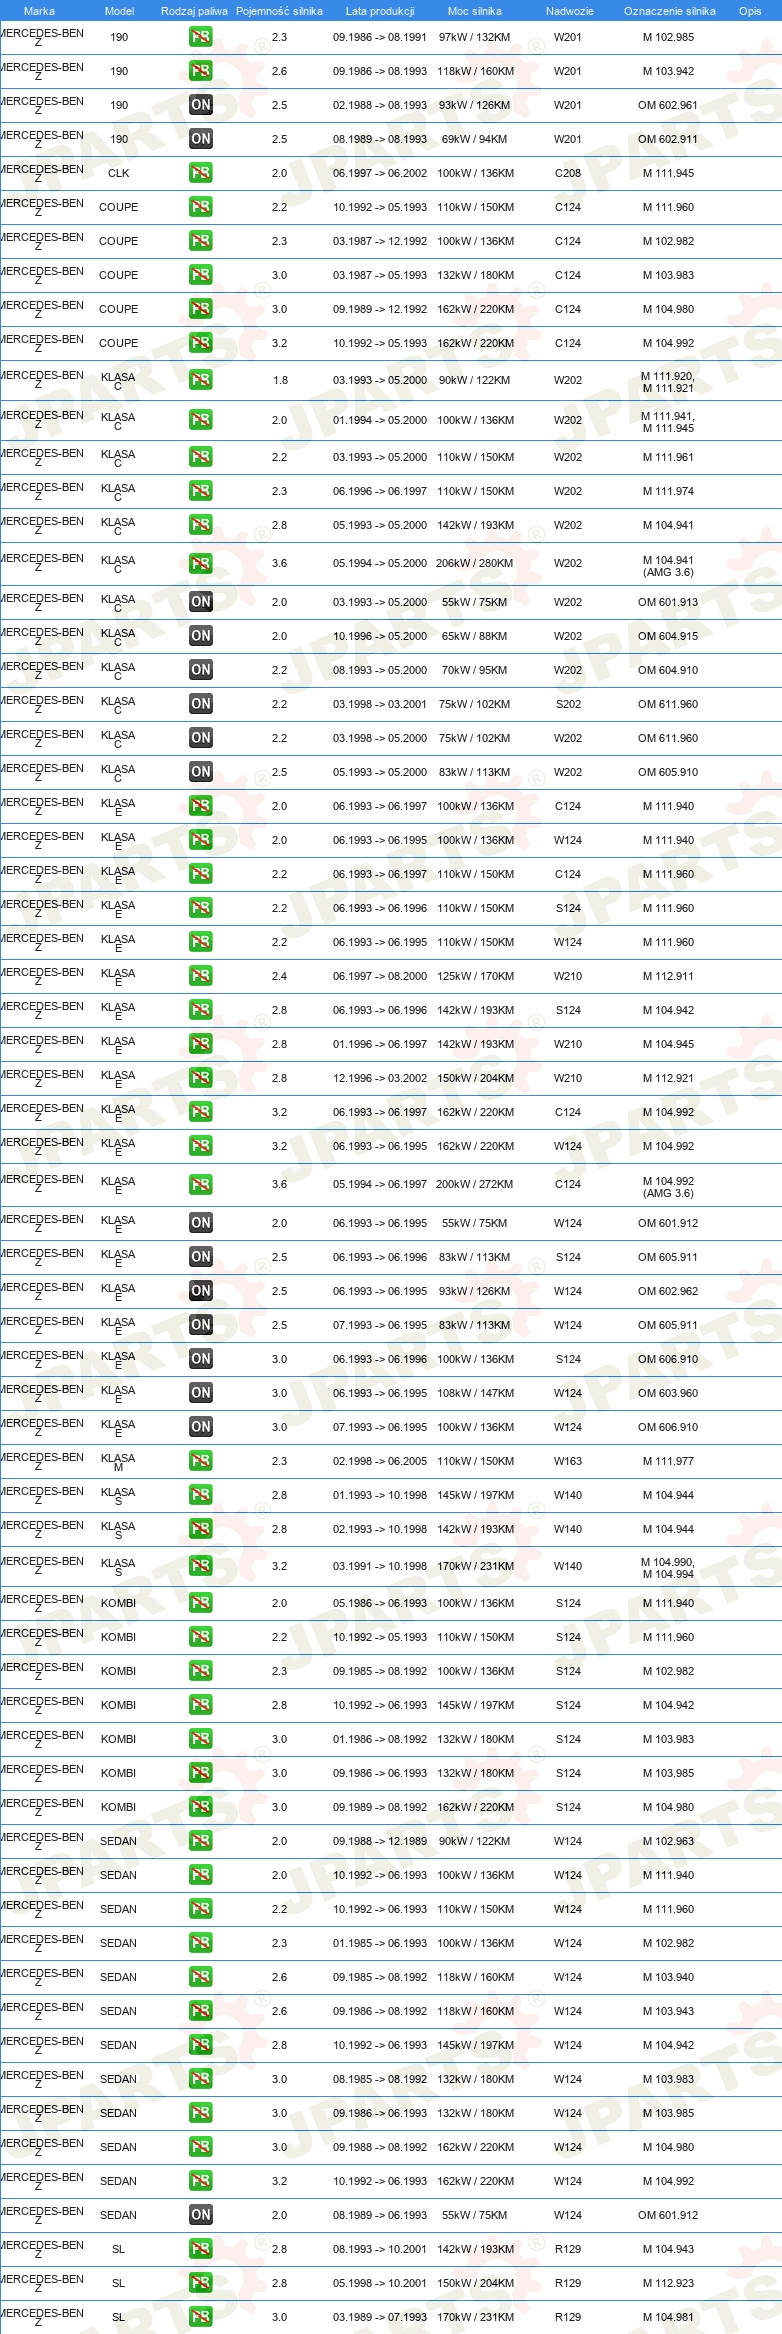
Task: Click petrol icon in M 103.943 row
Action: pyautogui.click(x=201, y=2011)
